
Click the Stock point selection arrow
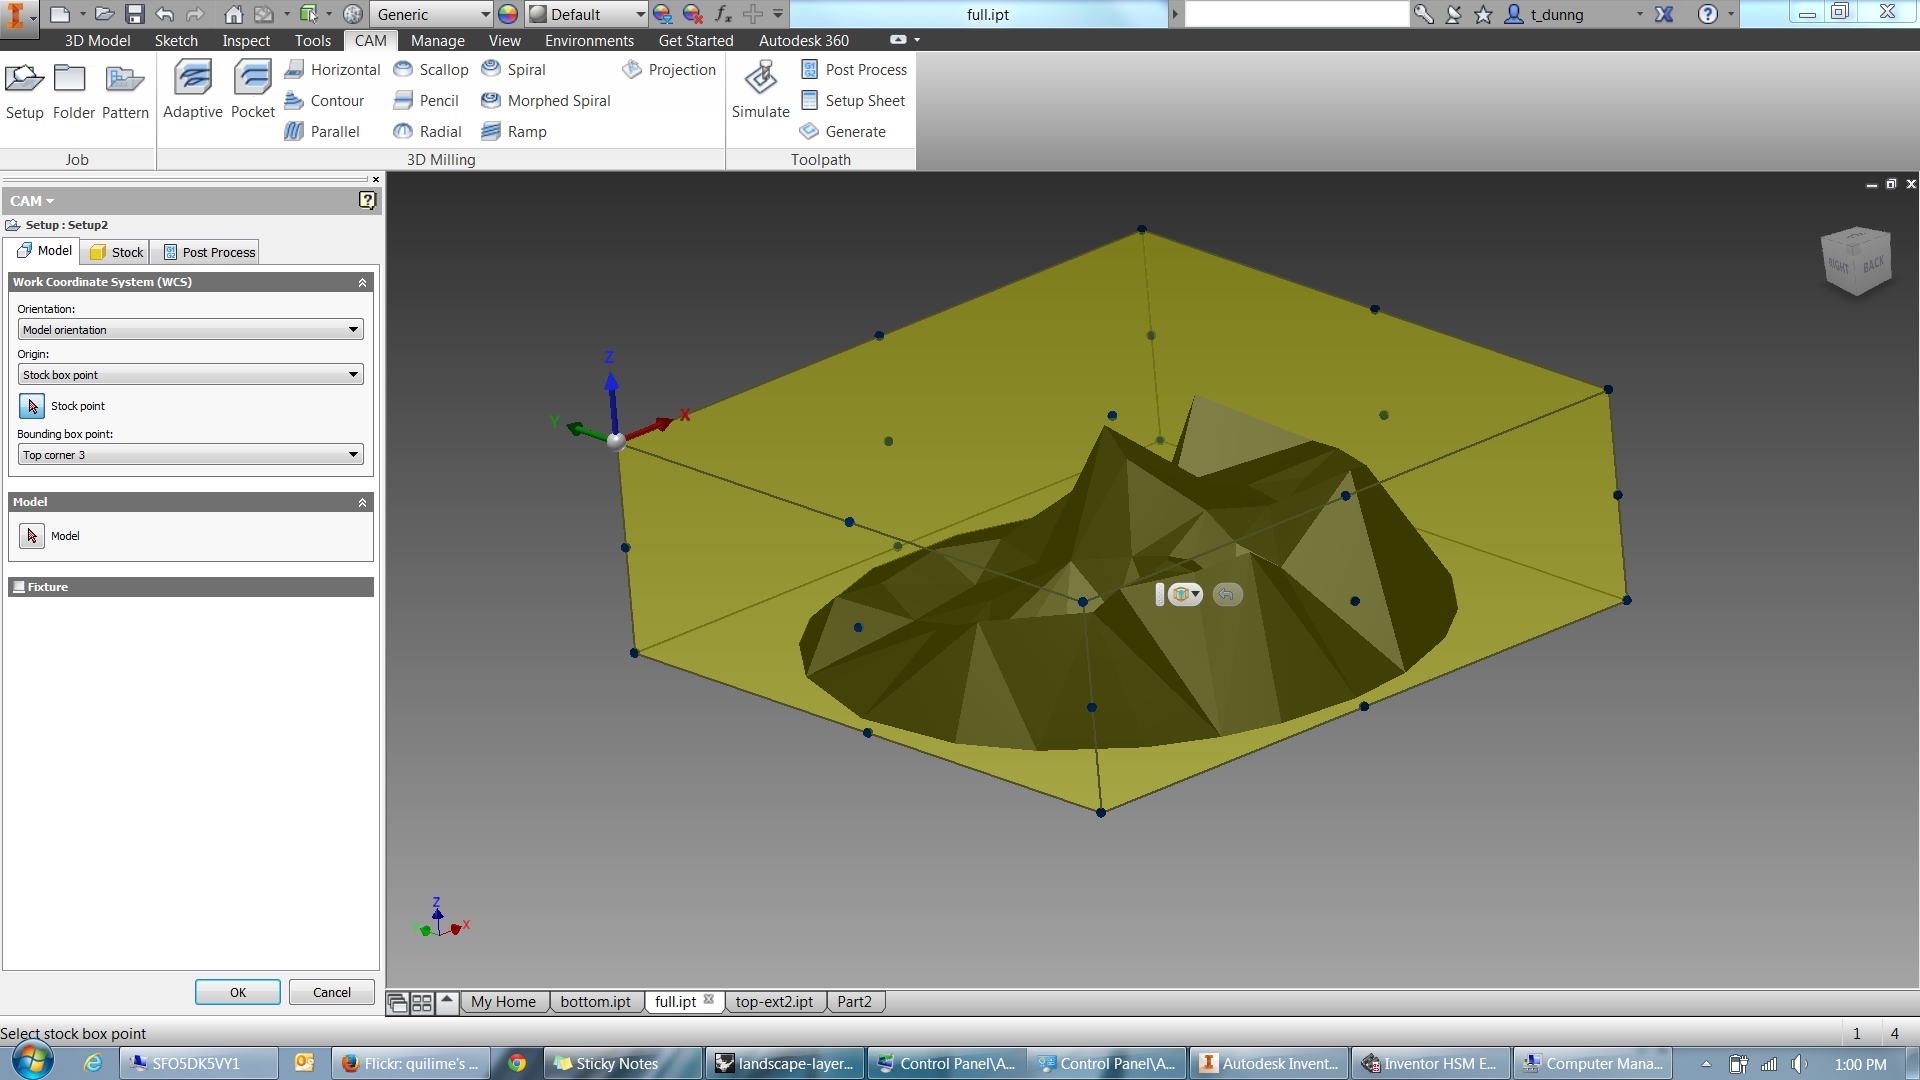coord(32,406)
